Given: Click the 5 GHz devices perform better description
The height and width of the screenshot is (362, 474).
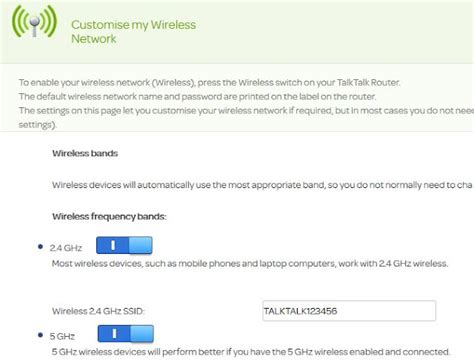Looking at the screenshot, I should (251, 352).
